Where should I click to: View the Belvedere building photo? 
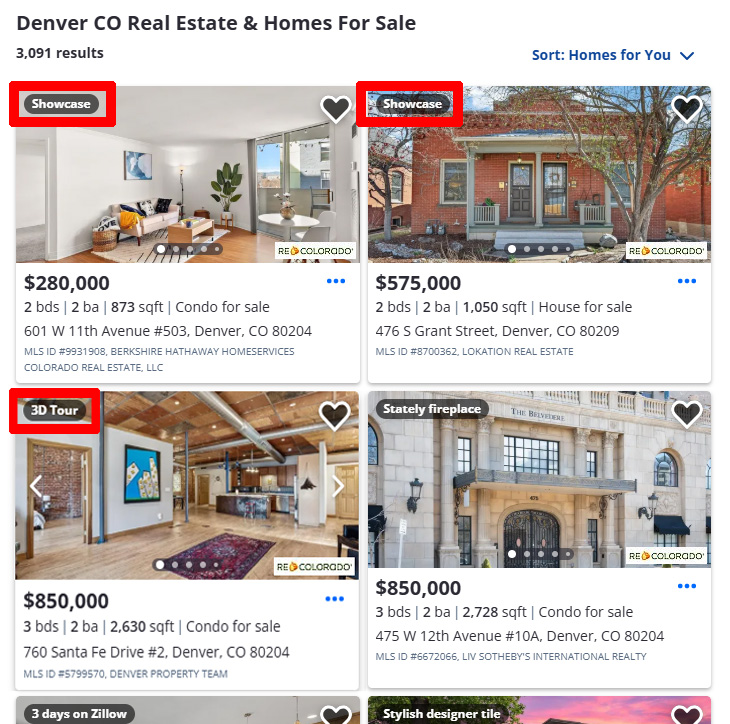[x=539, y=480]
